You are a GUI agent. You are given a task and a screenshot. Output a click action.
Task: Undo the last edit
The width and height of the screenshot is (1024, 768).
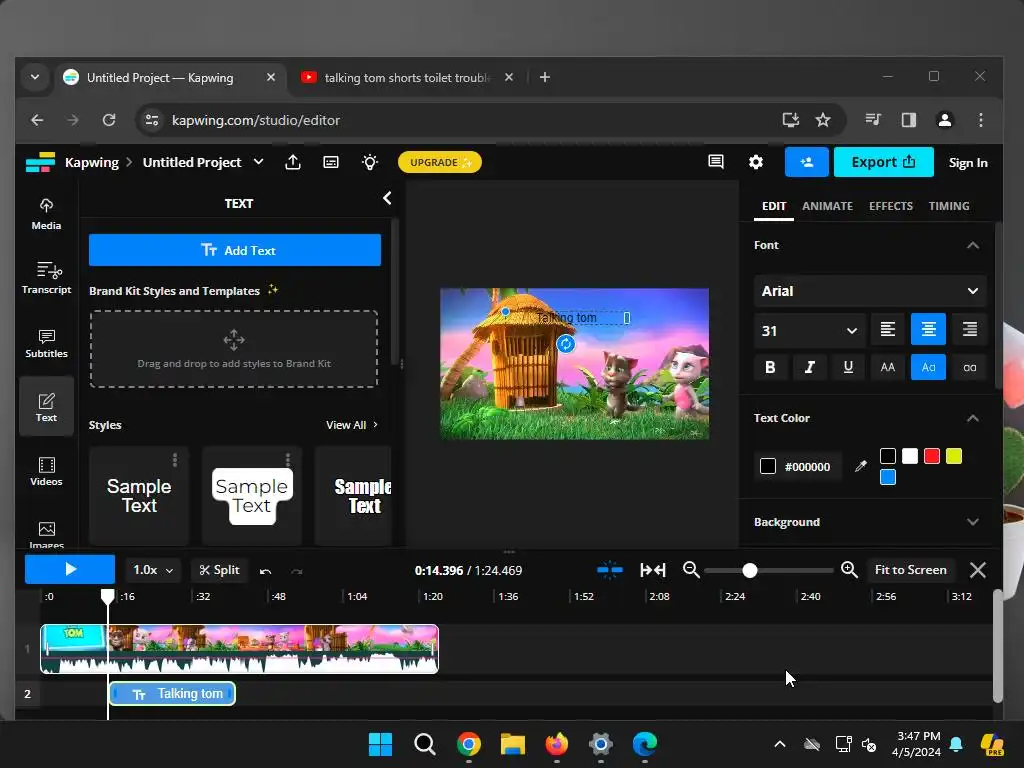[265, 571]
